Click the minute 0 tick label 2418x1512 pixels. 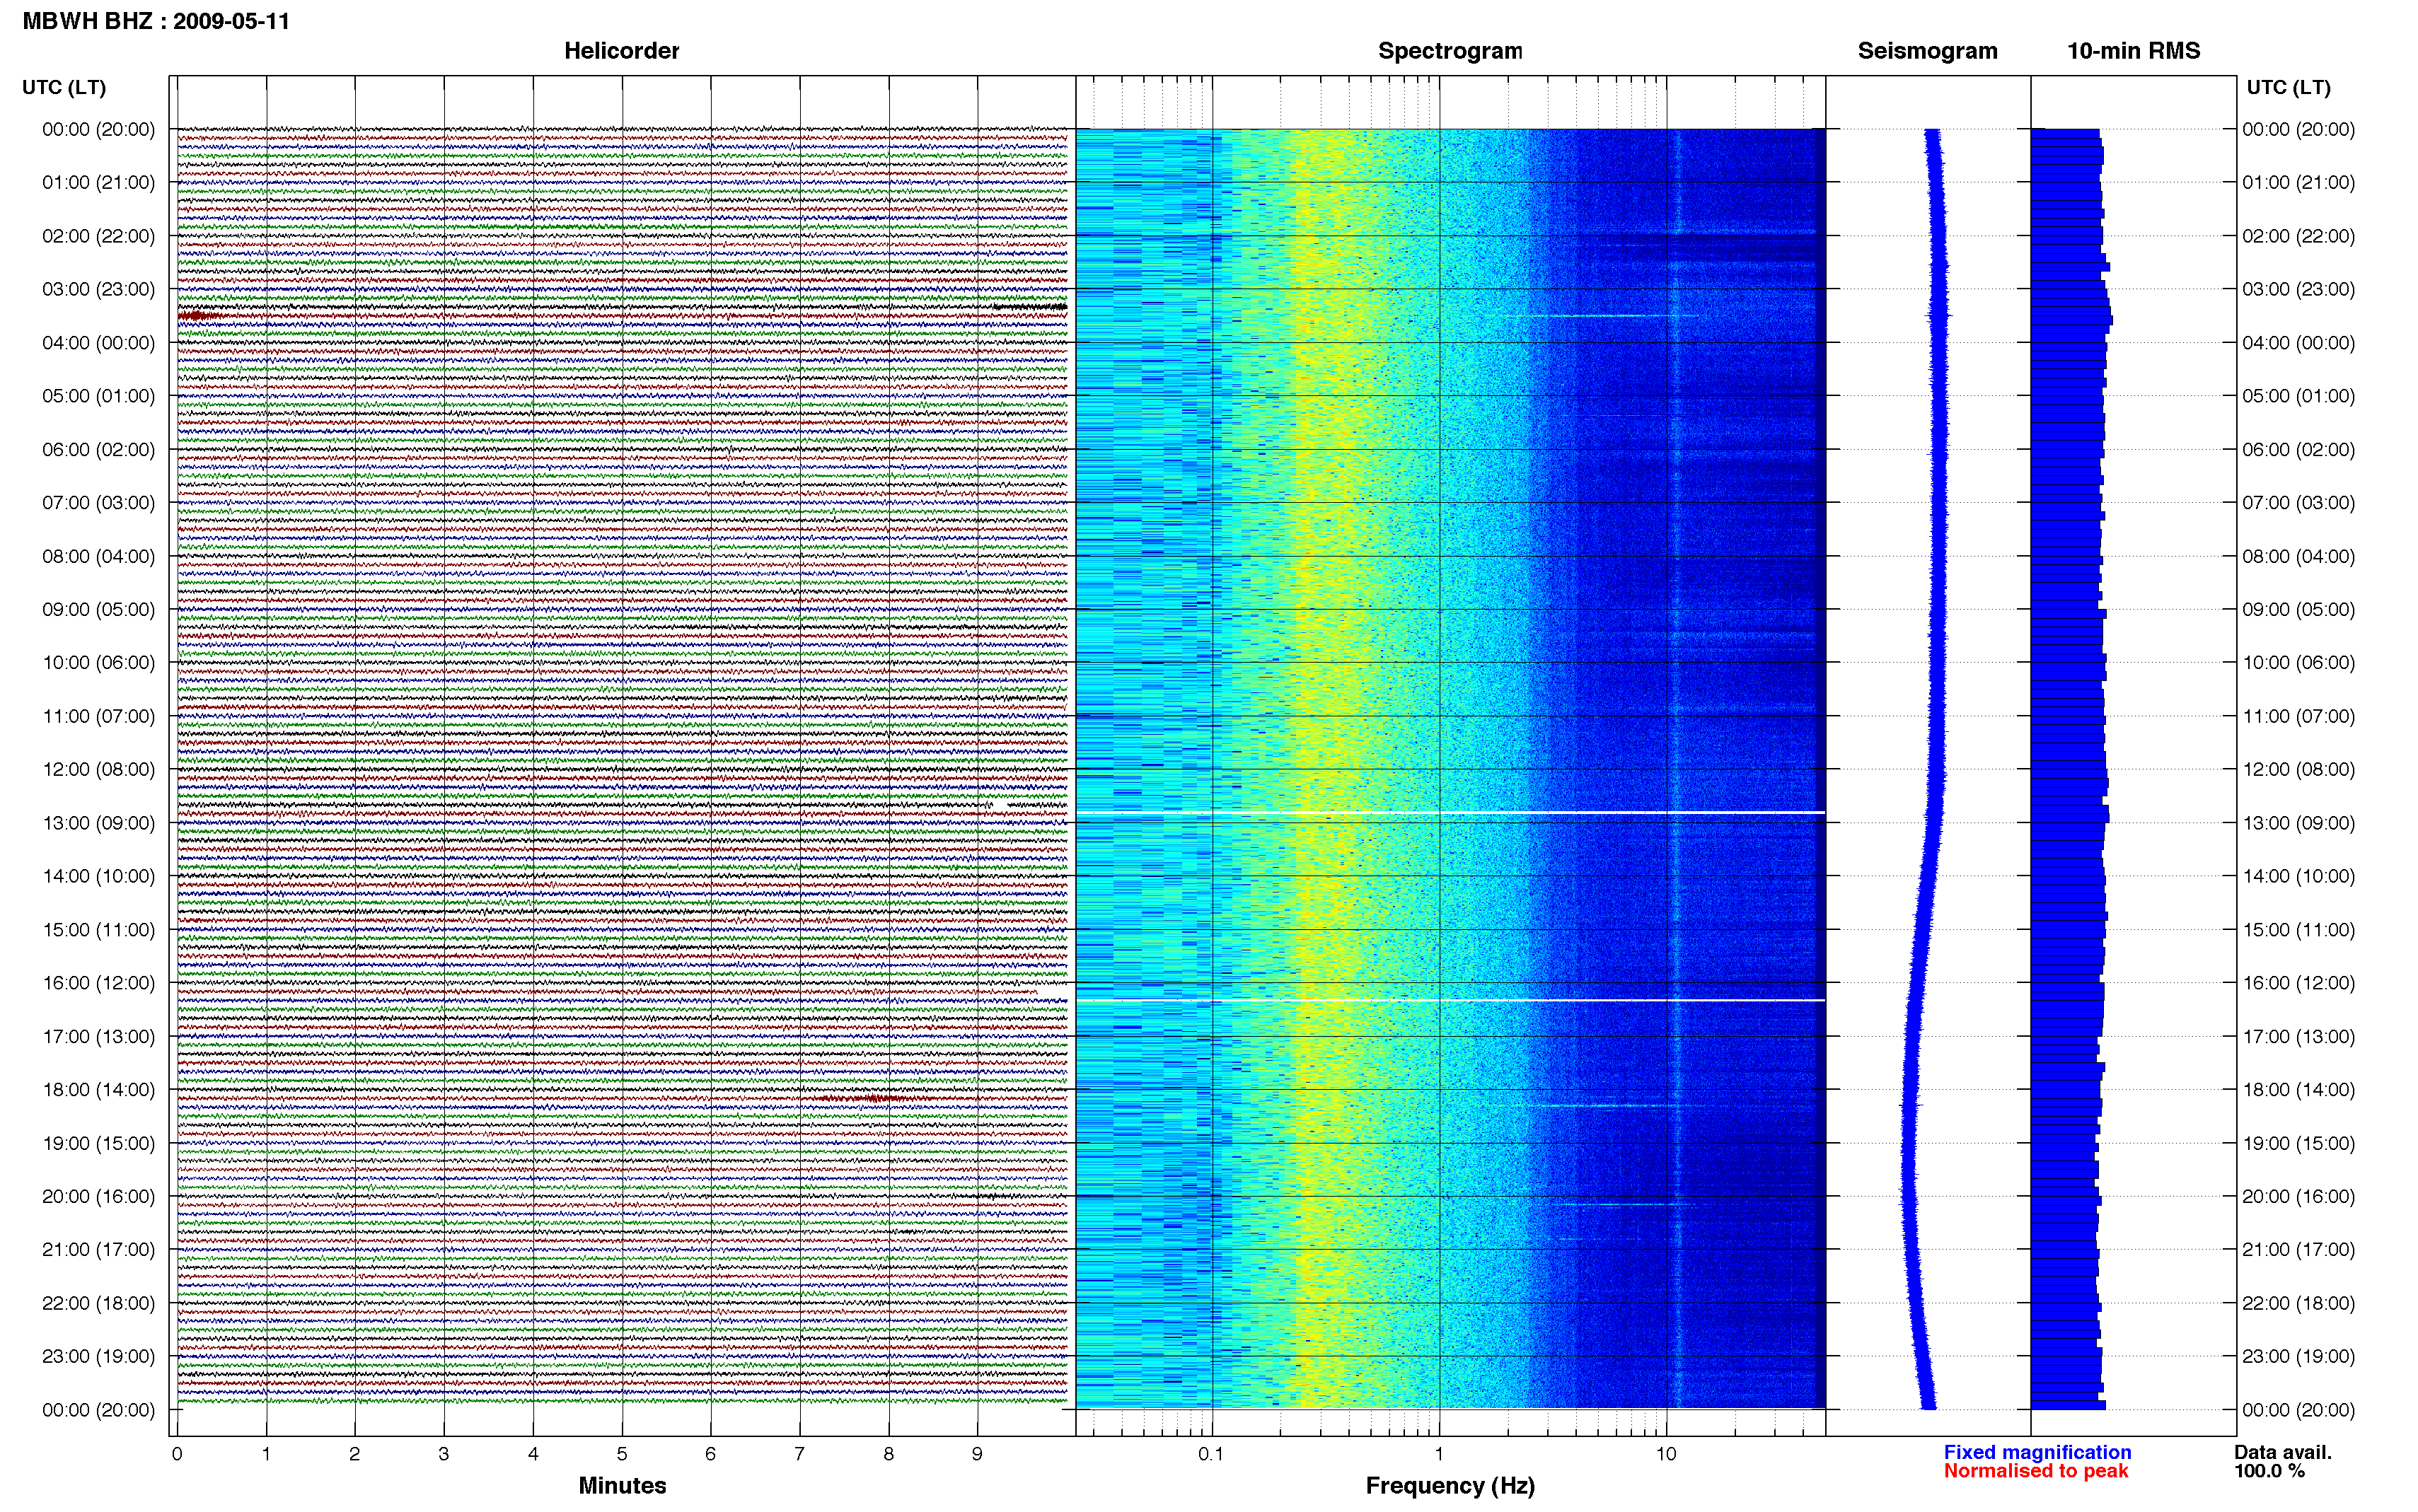click(177, 1454)
